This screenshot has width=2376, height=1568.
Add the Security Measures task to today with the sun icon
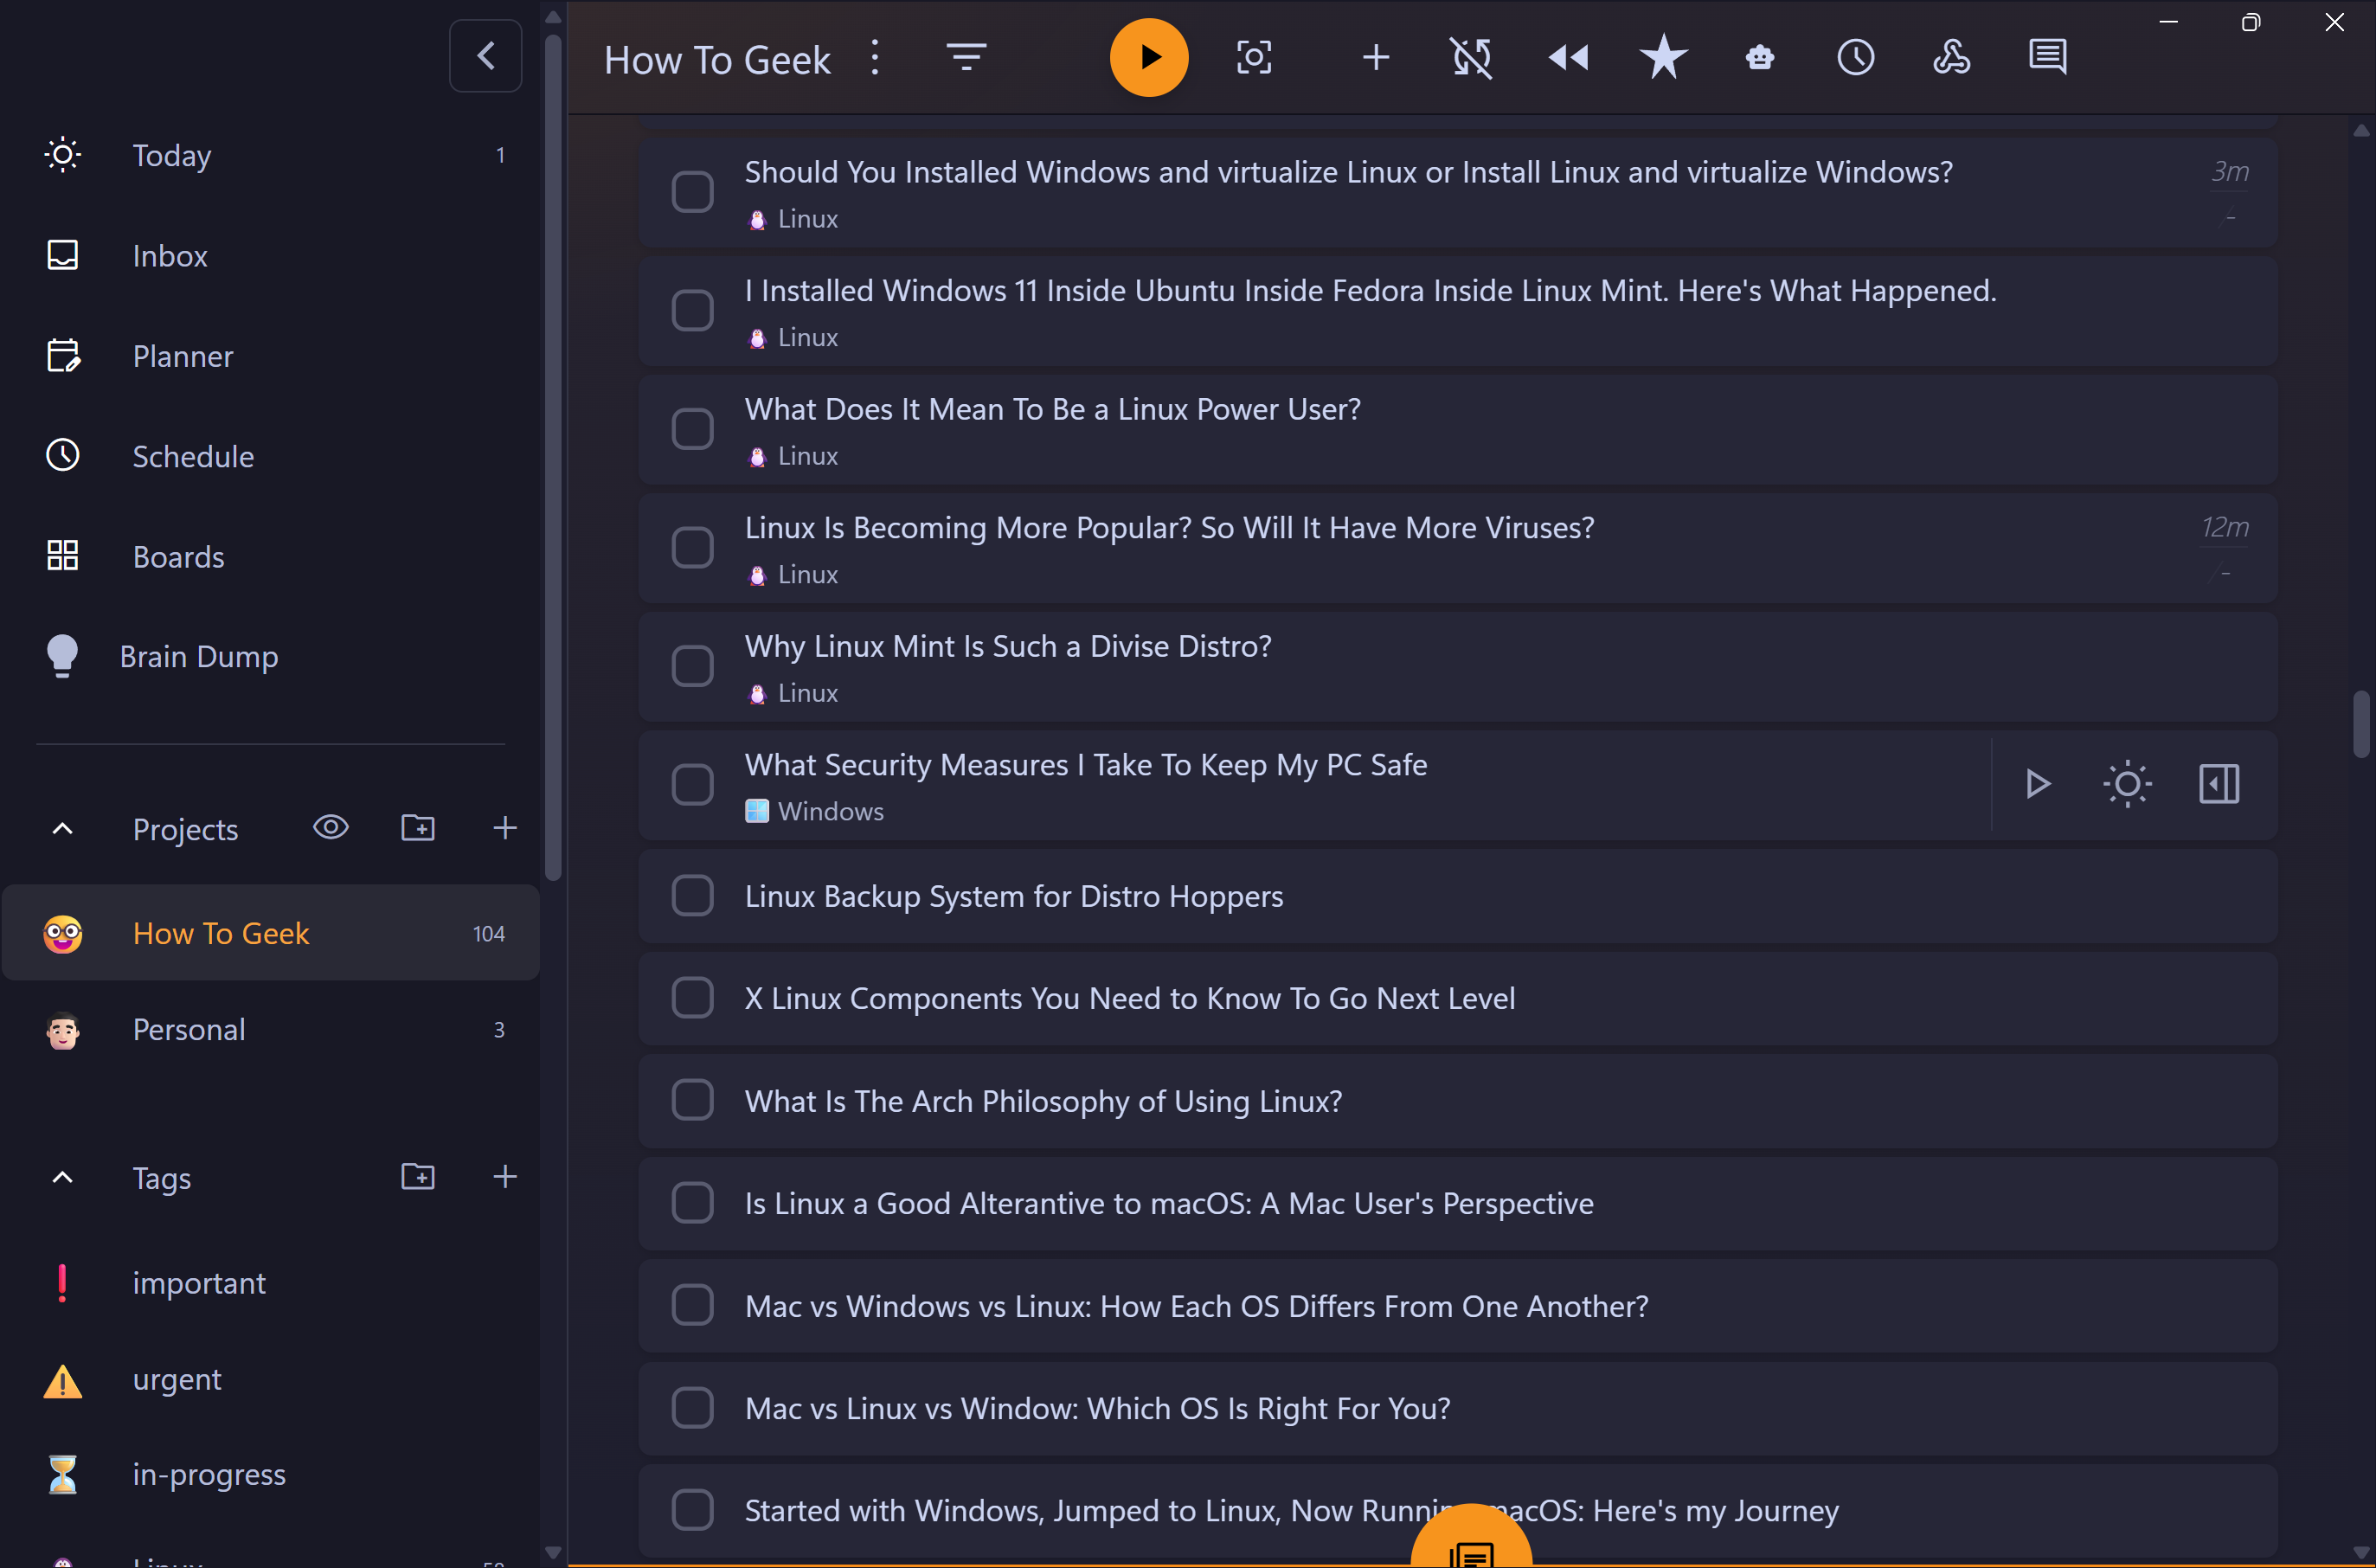click(2128, 784)
